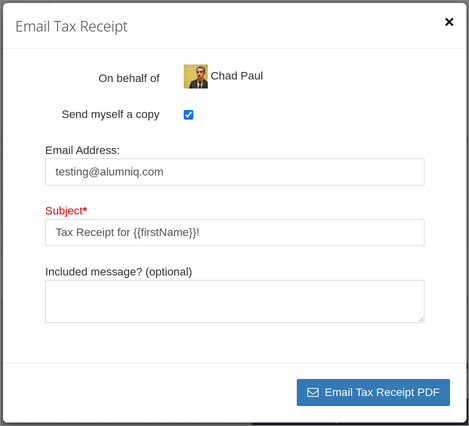This screenshot has height=426, width=469.
Task: Uncheck the Send myself a copy checkbox
Action: point(188,115)
